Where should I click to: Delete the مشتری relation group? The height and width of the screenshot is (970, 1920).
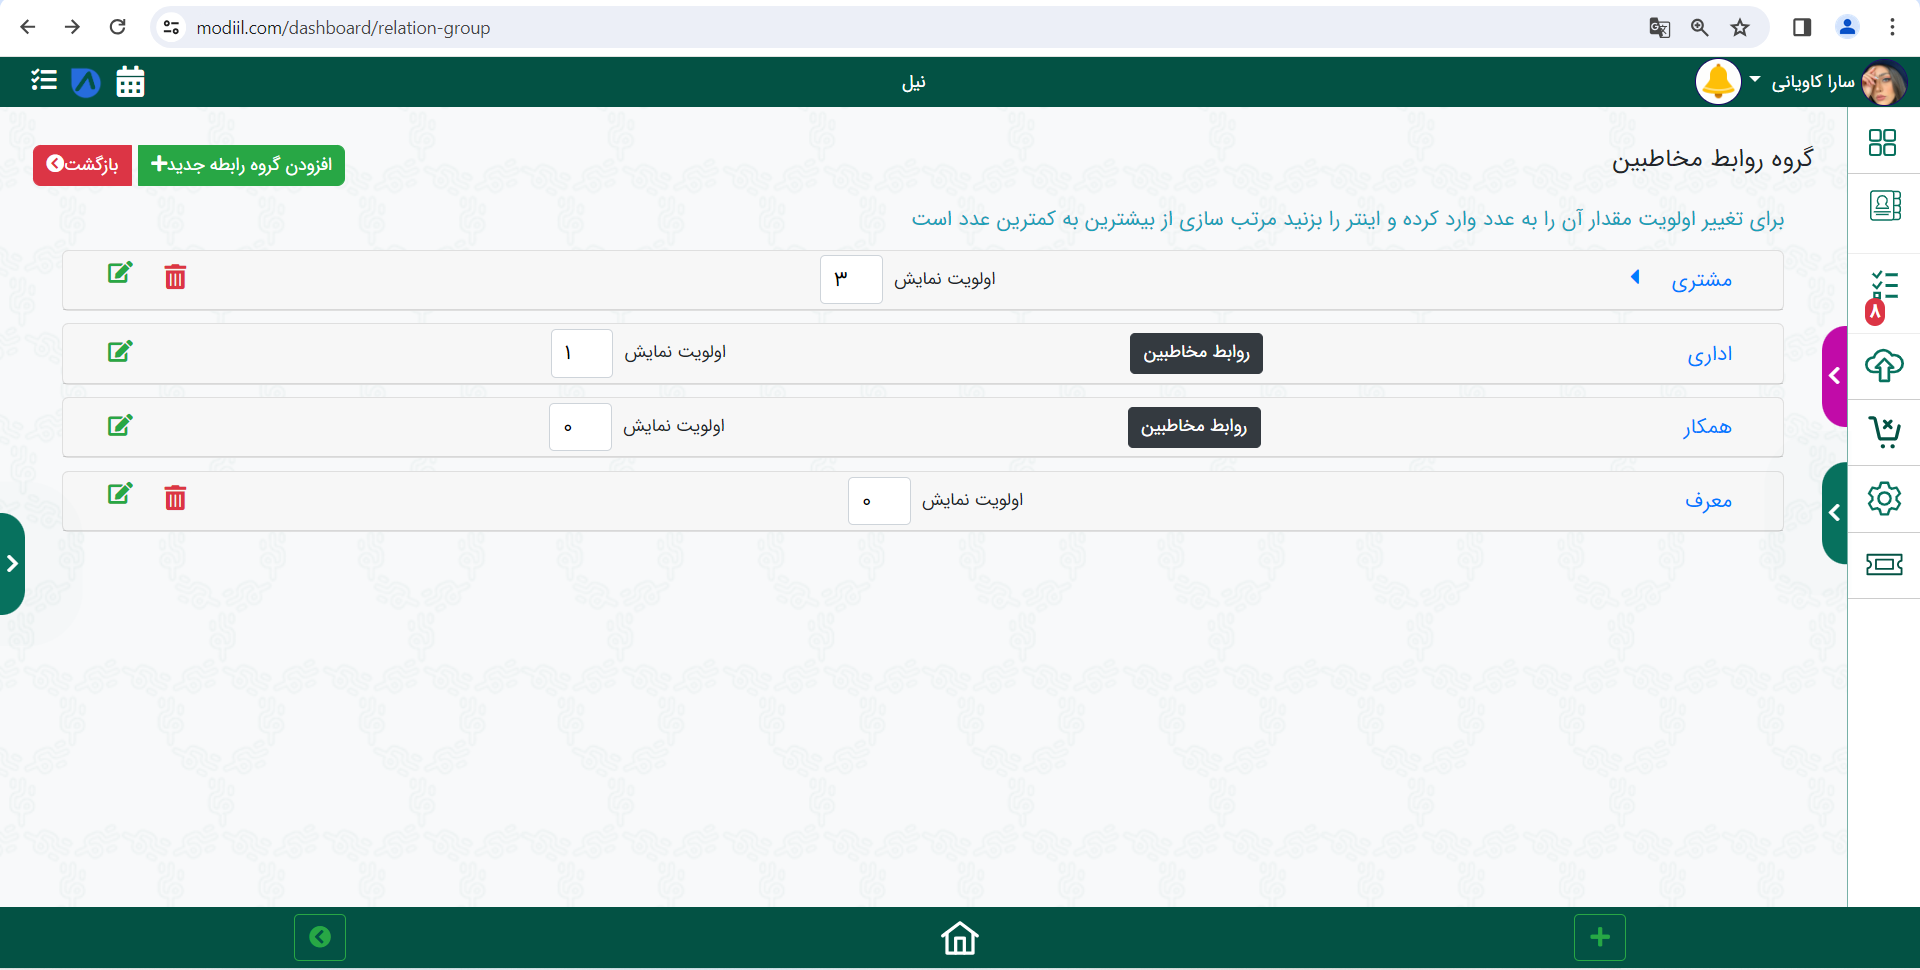pyautogui.click(x=175, y=277)
